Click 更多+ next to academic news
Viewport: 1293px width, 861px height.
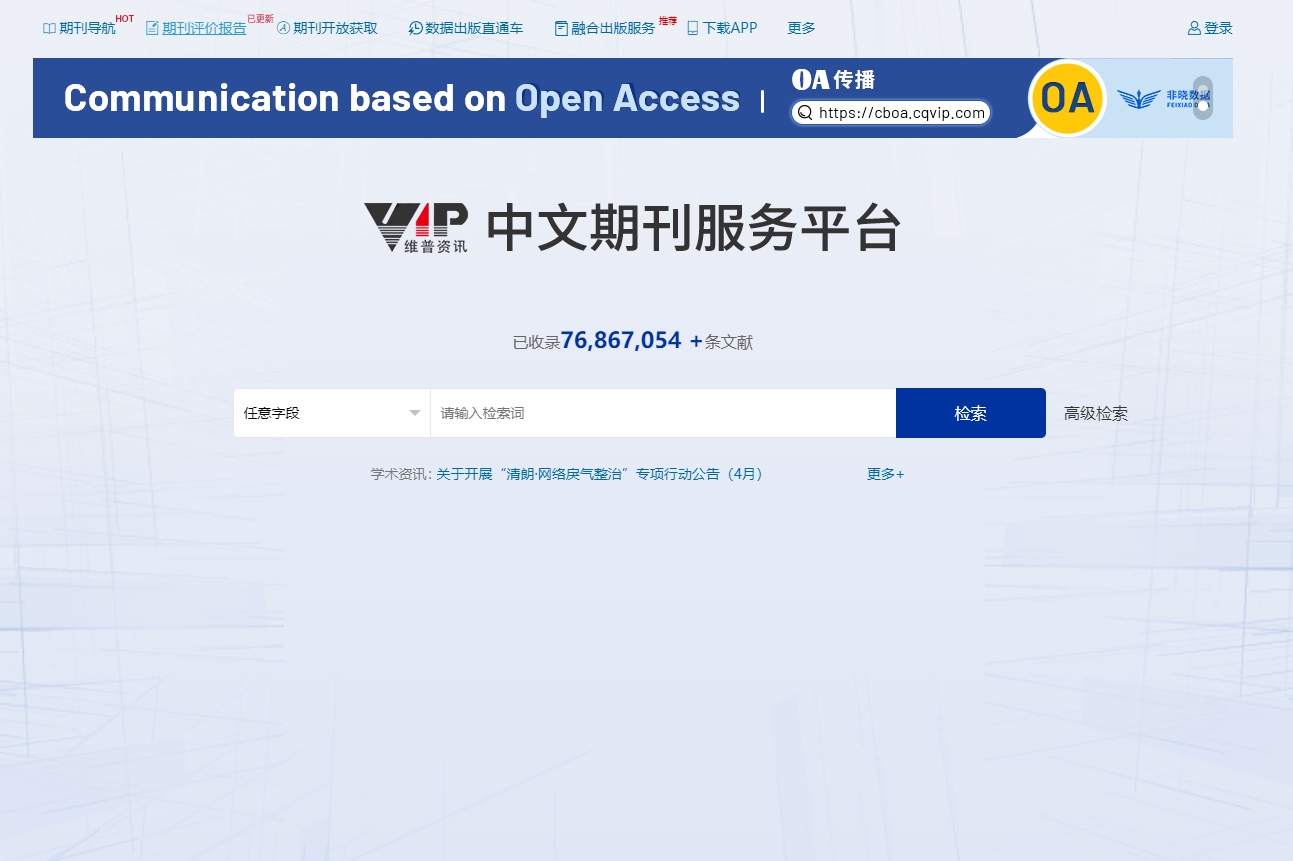tap(885, 474)
